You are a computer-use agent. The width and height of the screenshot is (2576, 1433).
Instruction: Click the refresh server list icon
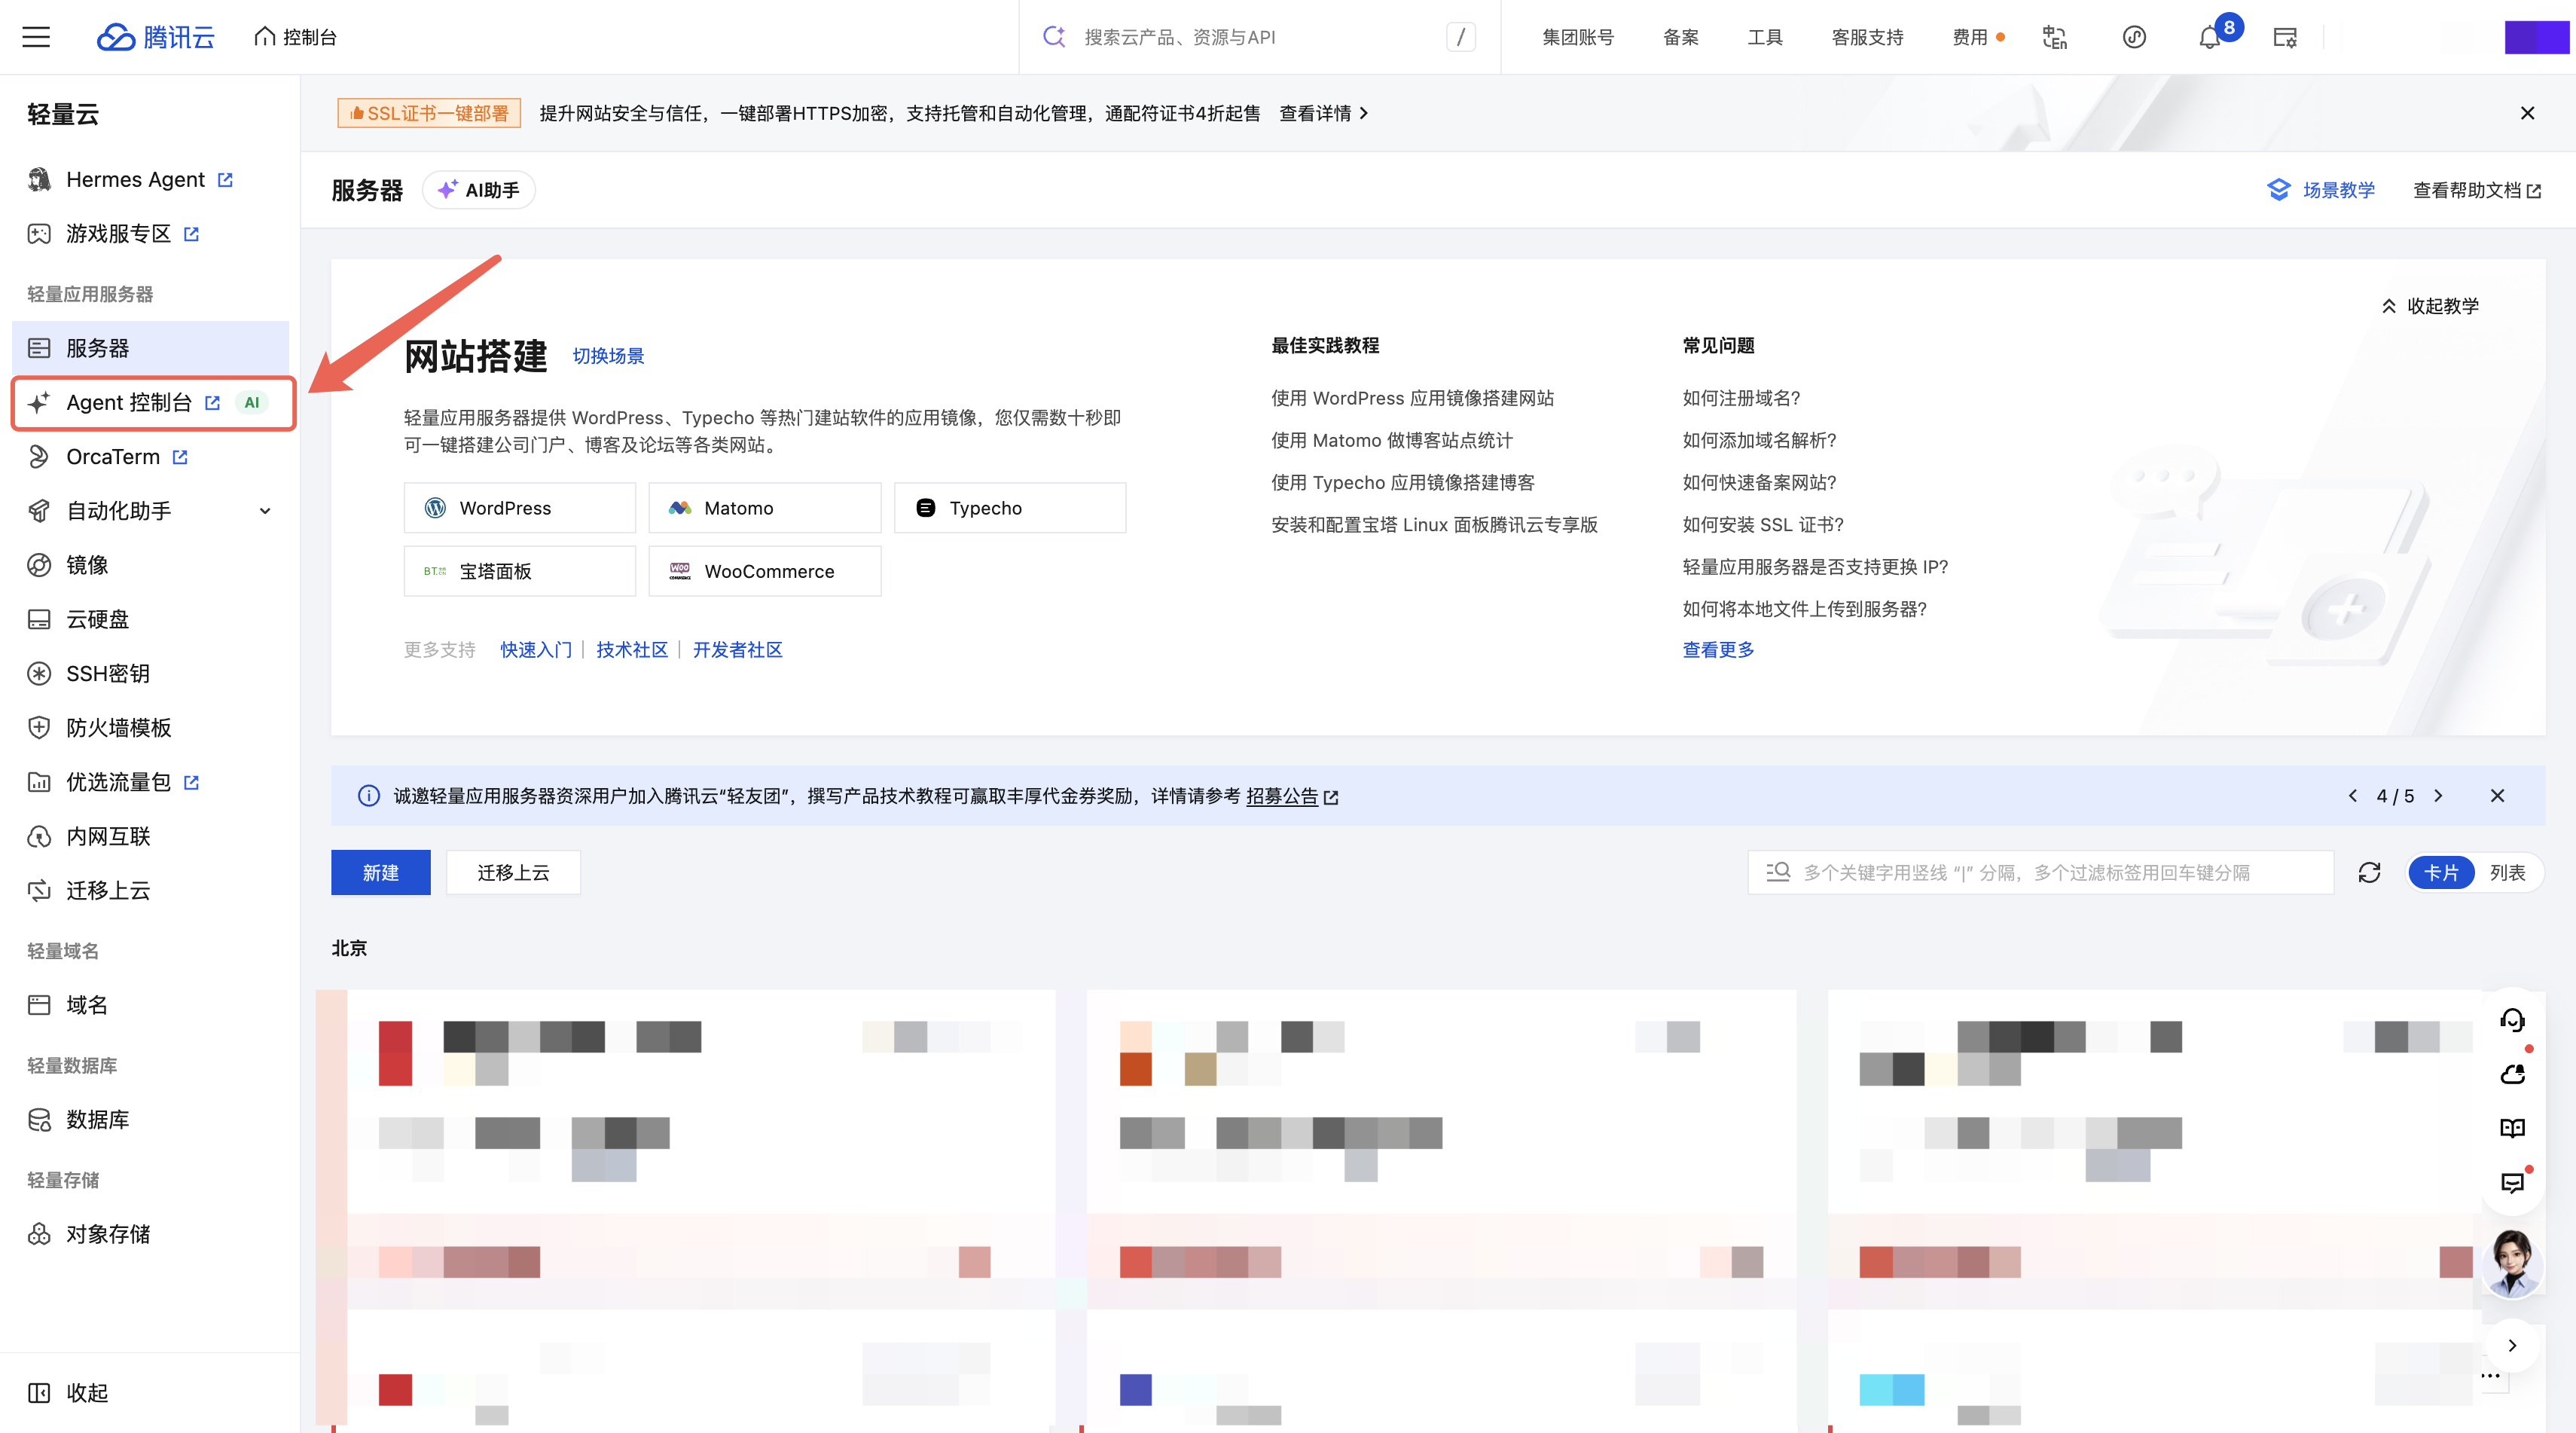pos(2369,872)
